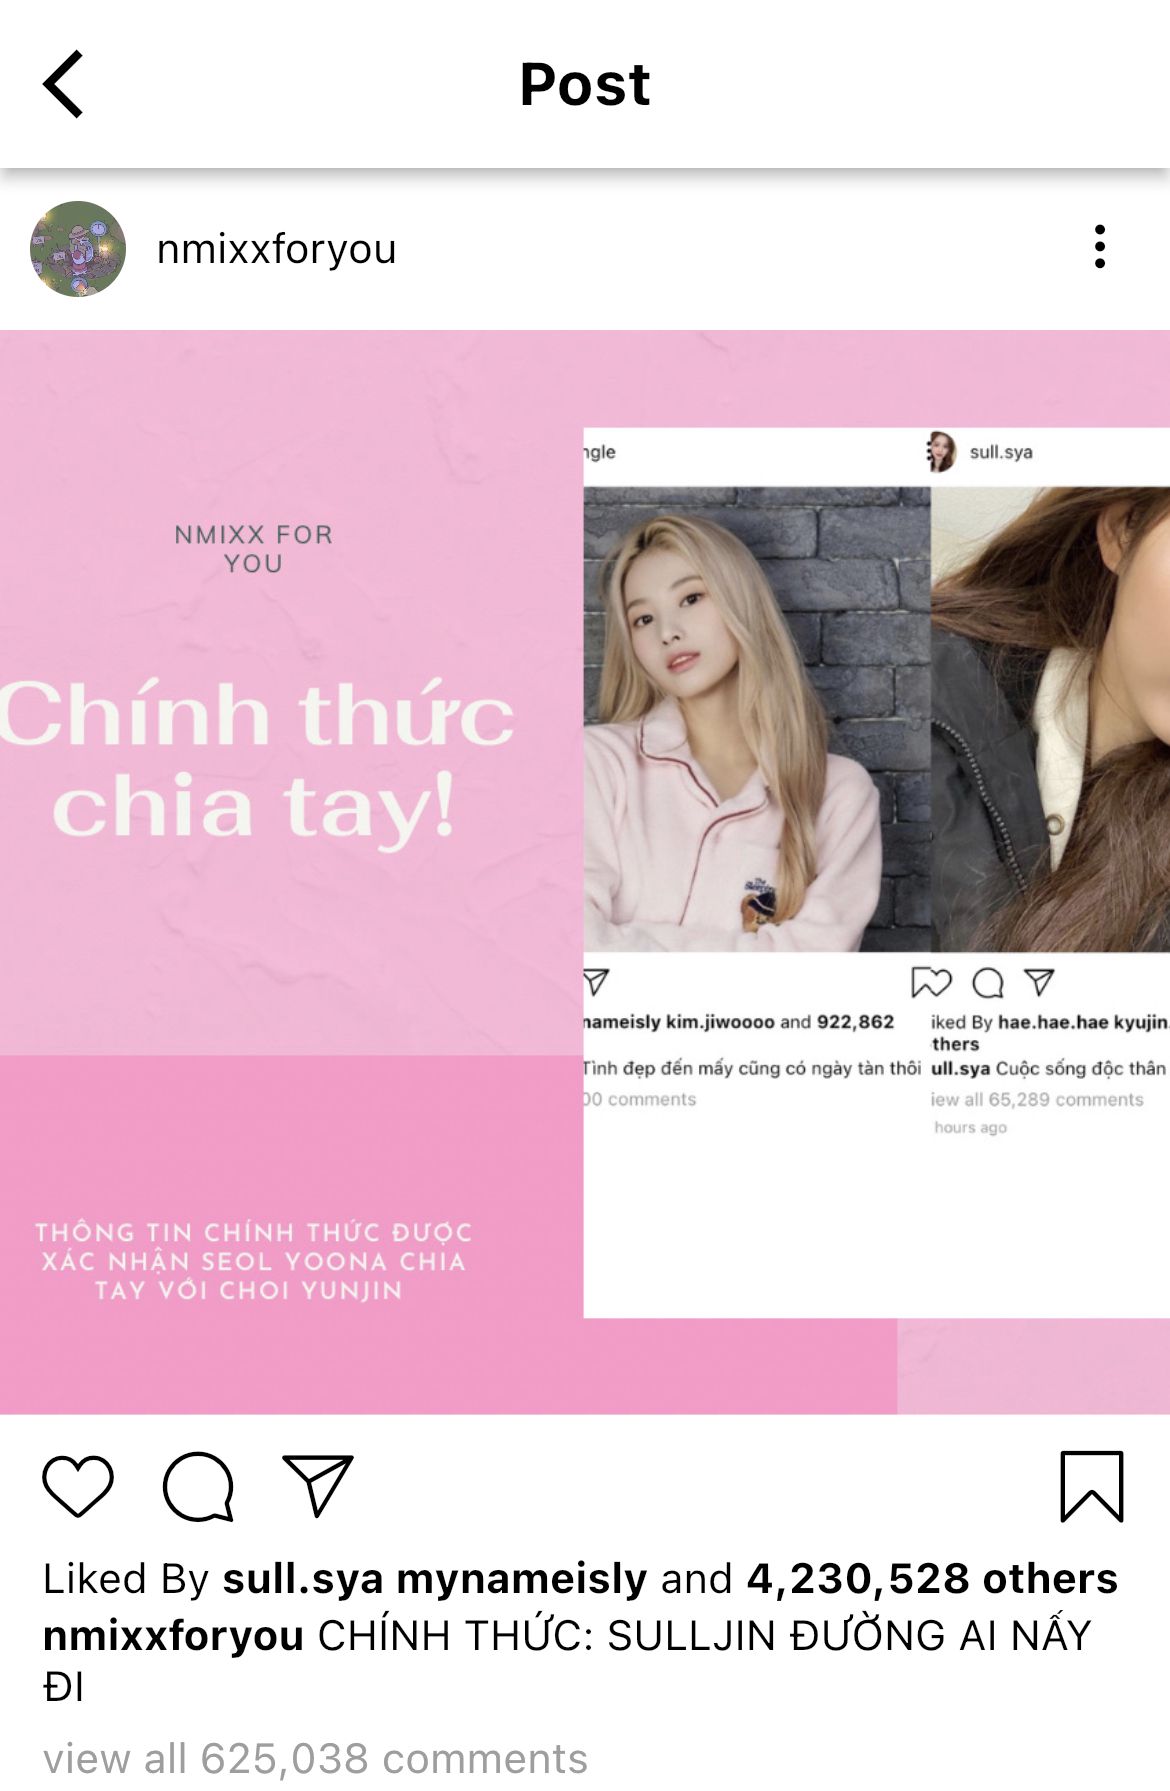Open sull.sya profile from likes line
Viewport: 1170px width, 1791px height.
pyautogui.click(x=303, y=1579)
